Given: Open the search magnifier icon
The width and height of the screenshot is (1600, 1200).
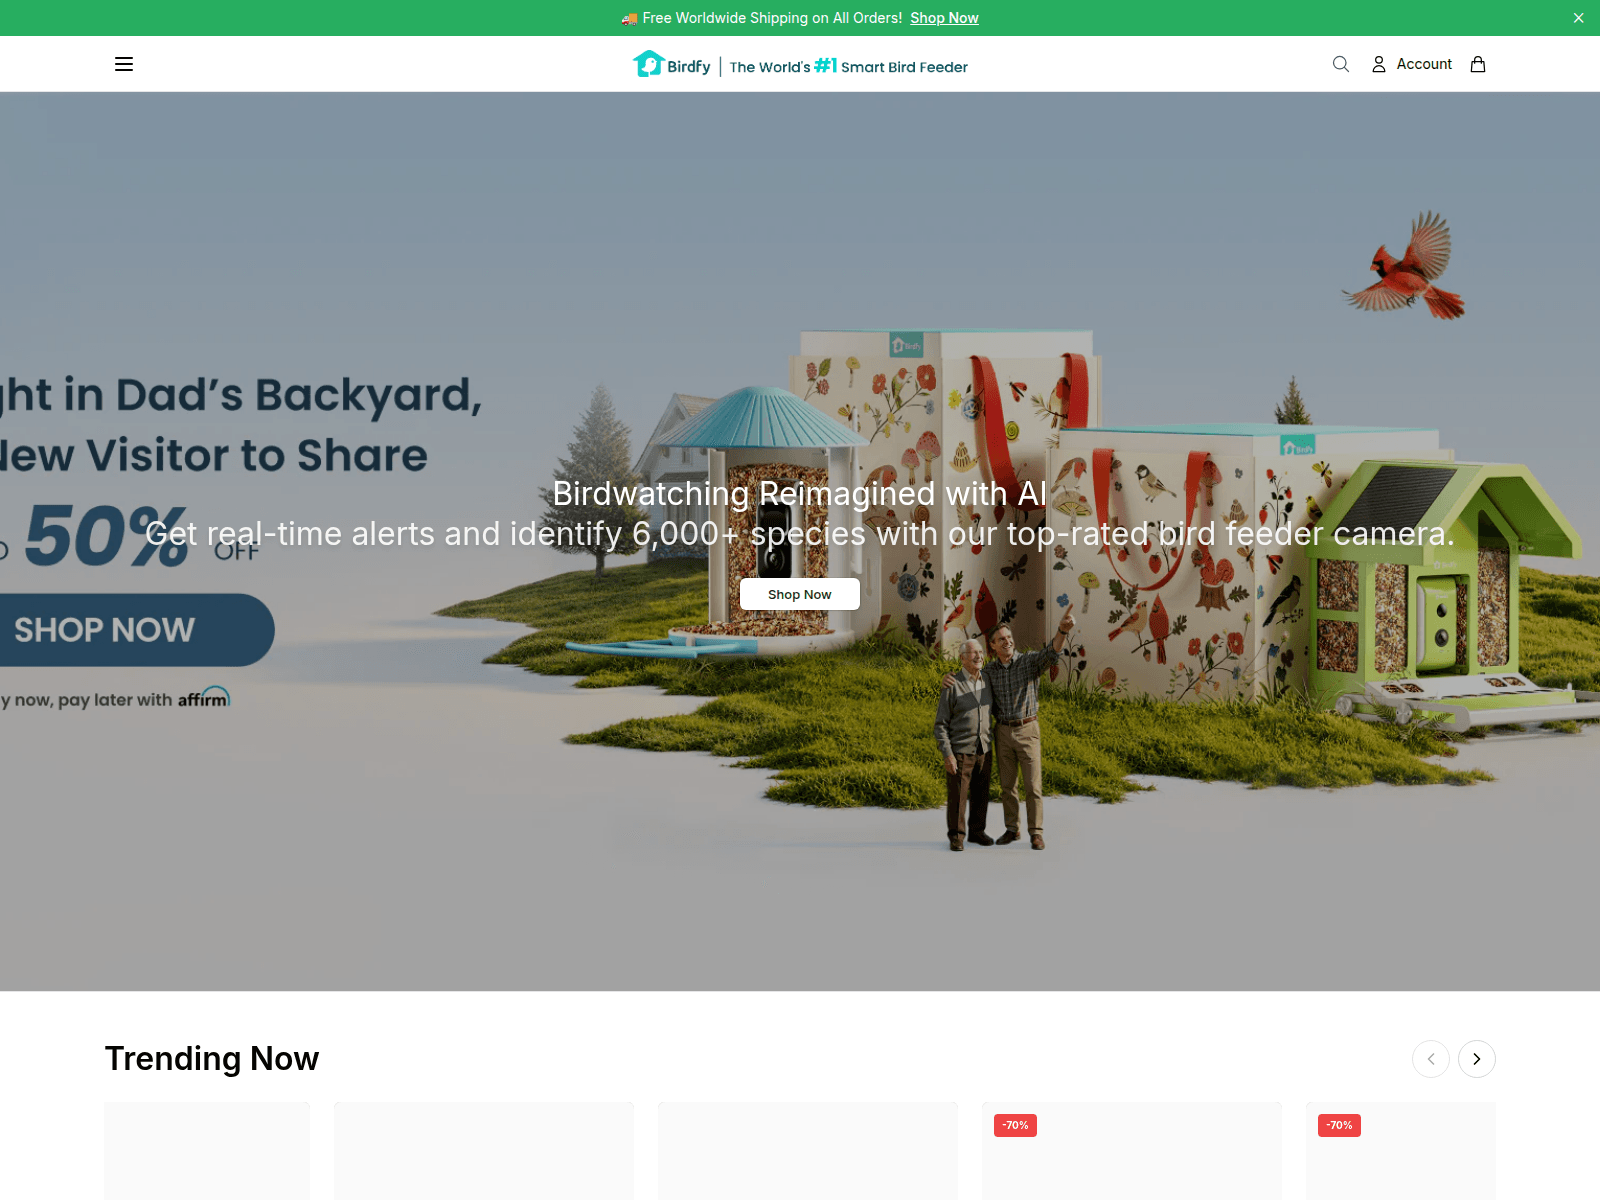Looking at the screenshot, I should [1341, 64].
